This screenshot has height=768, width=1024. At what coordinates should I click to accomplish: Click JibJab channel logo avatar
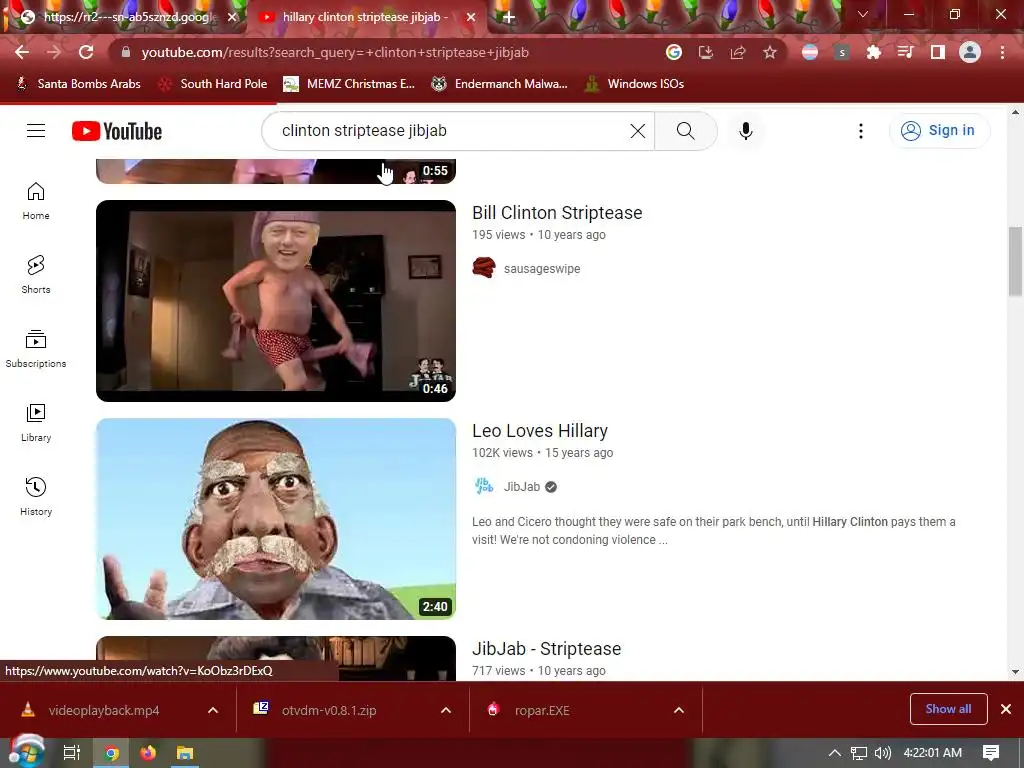[x=484, y=487]
